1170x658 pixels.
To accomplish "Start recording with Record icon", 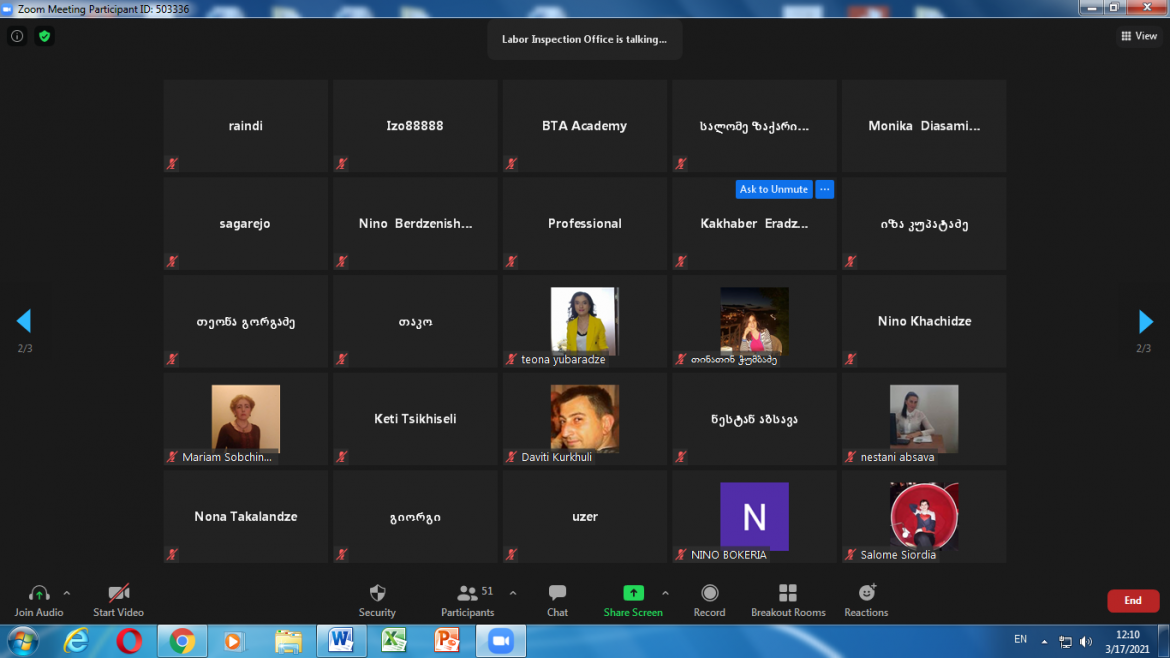I will [709, 593].
